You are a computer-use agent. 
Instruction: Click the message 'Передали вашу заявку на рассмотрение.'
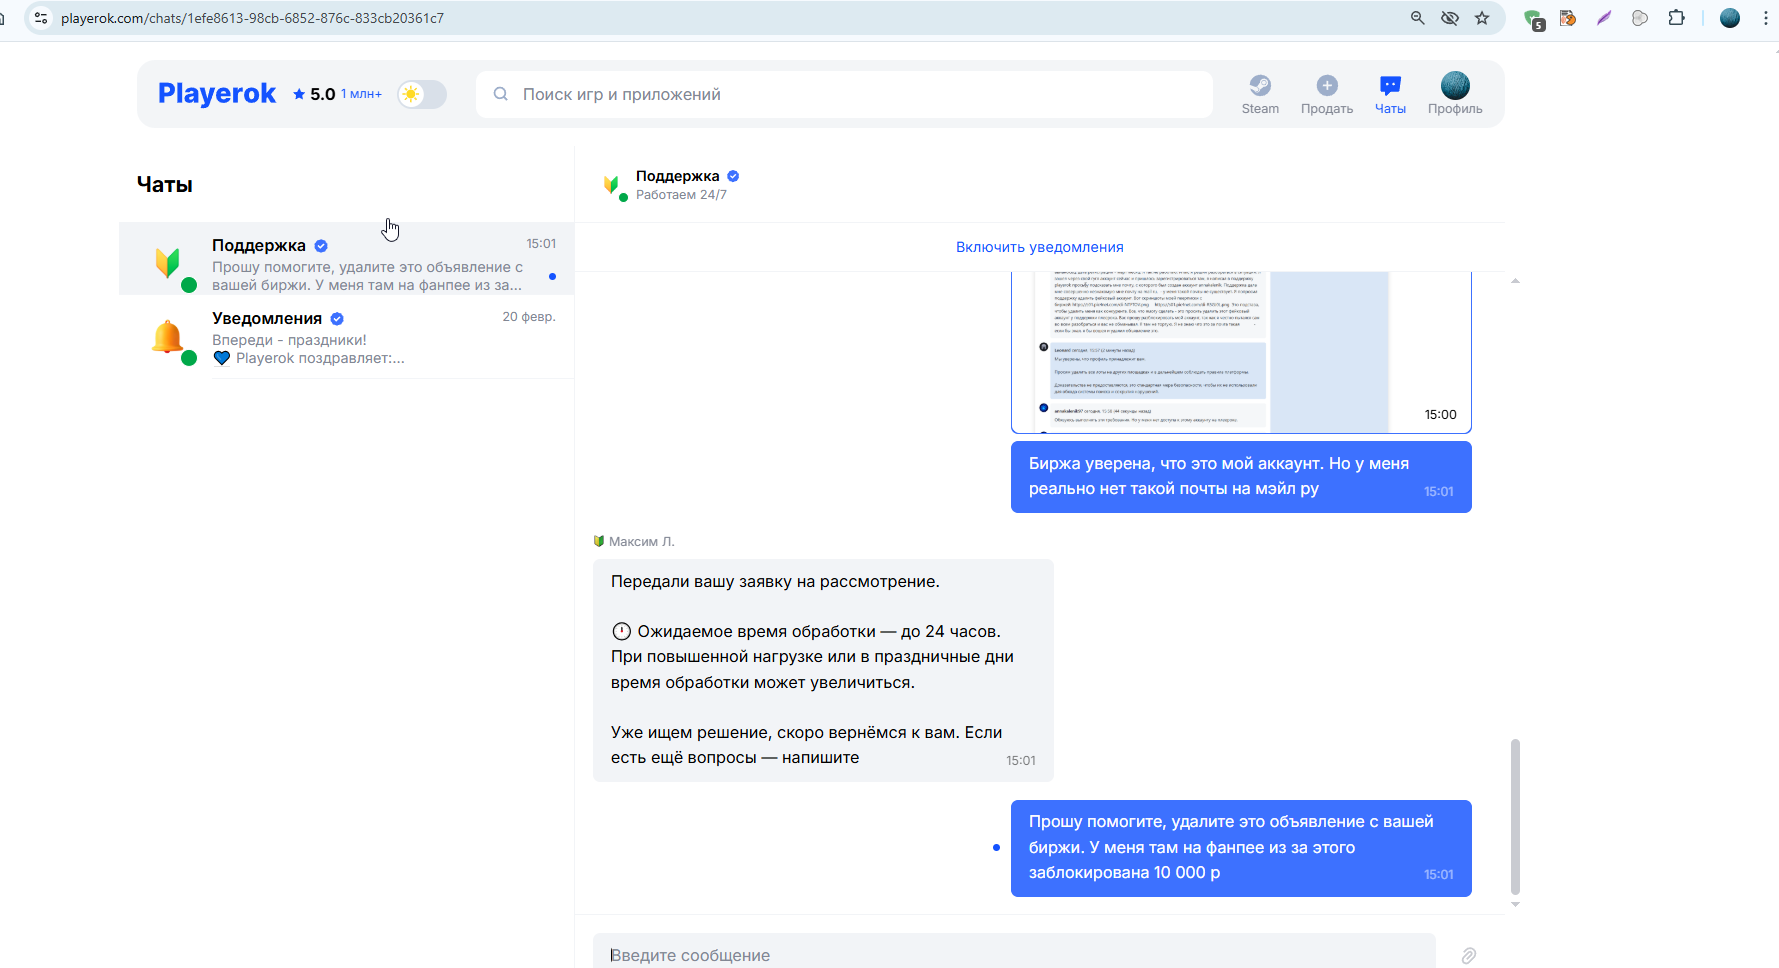(823, 670)
